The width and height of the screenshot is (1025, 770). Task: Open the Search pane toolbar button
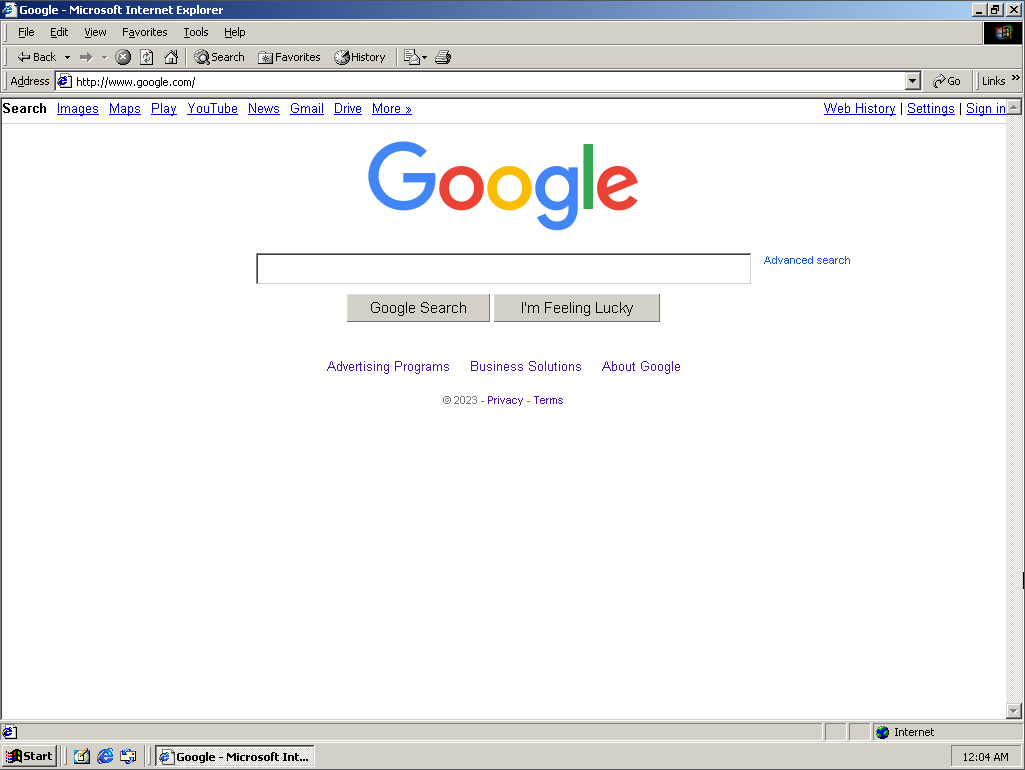pyautogui.click(x=219, y=57)
